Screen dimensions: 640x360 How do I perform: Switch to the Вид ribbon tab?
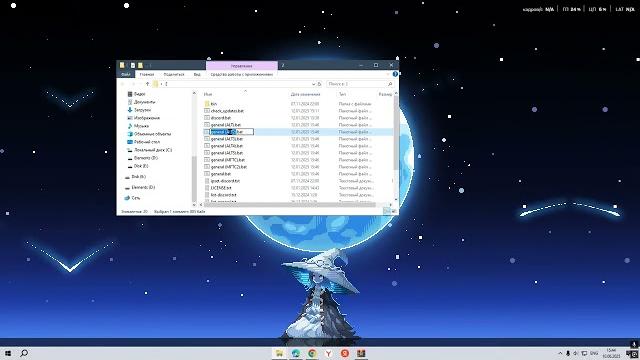point(197,74)
